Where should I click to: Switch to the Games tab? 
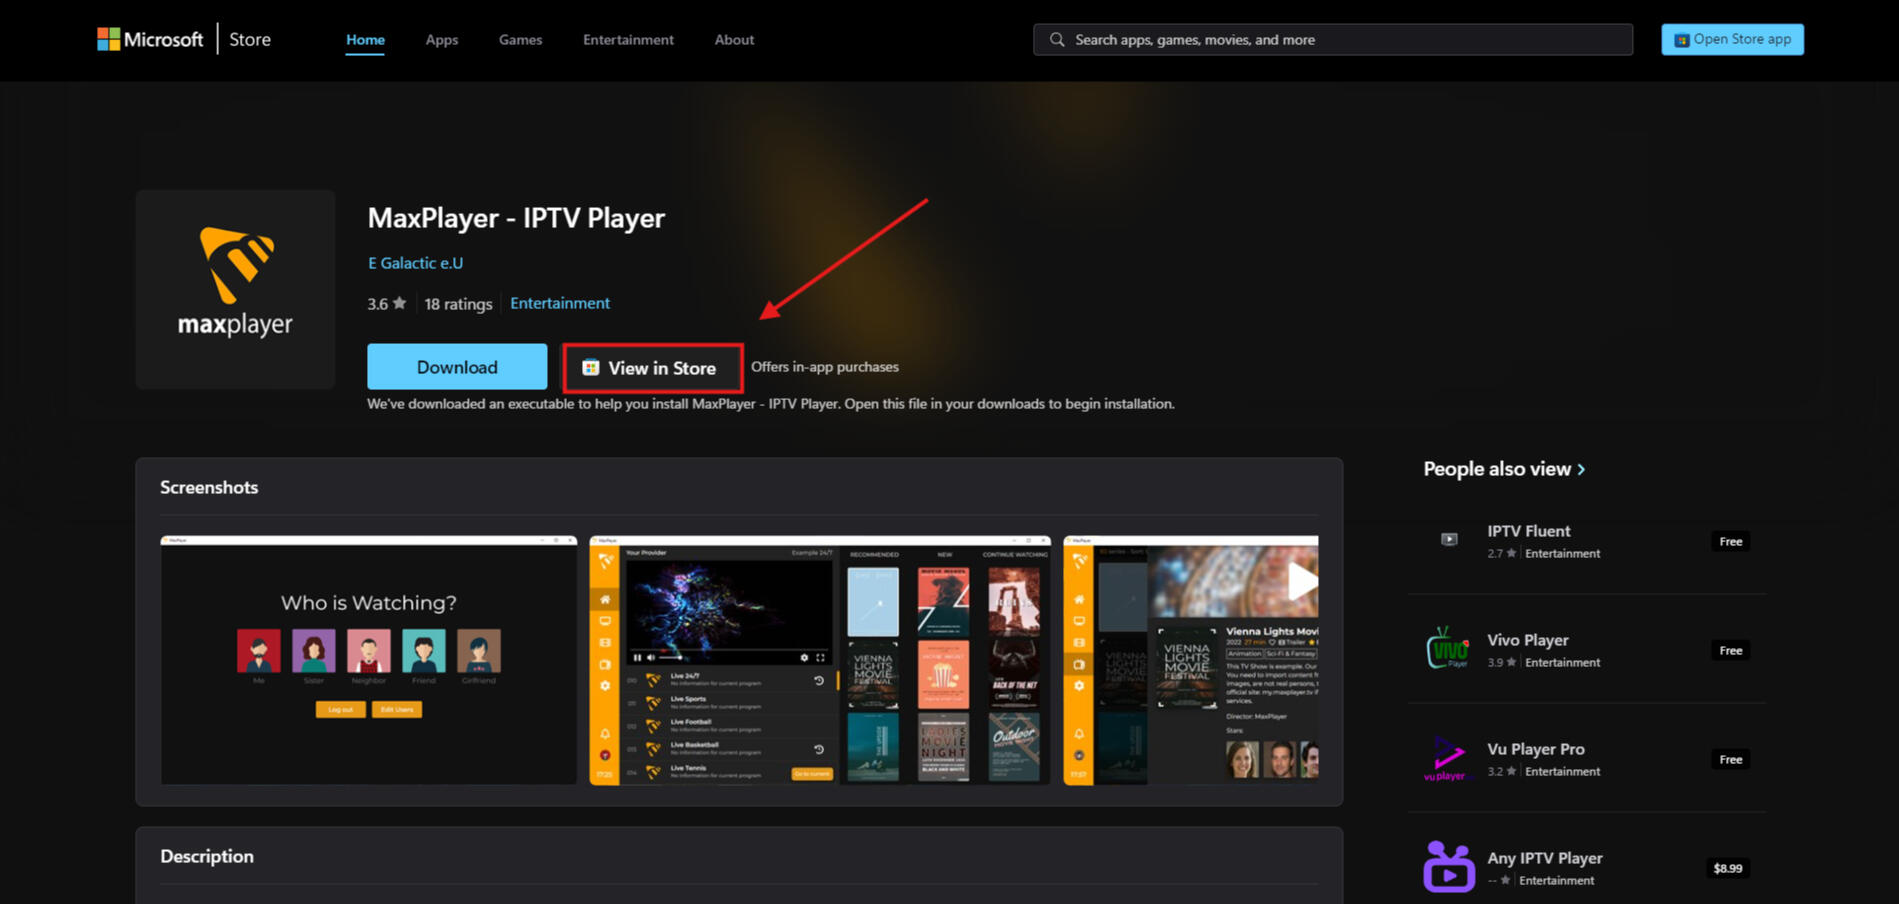pos(520,40)
